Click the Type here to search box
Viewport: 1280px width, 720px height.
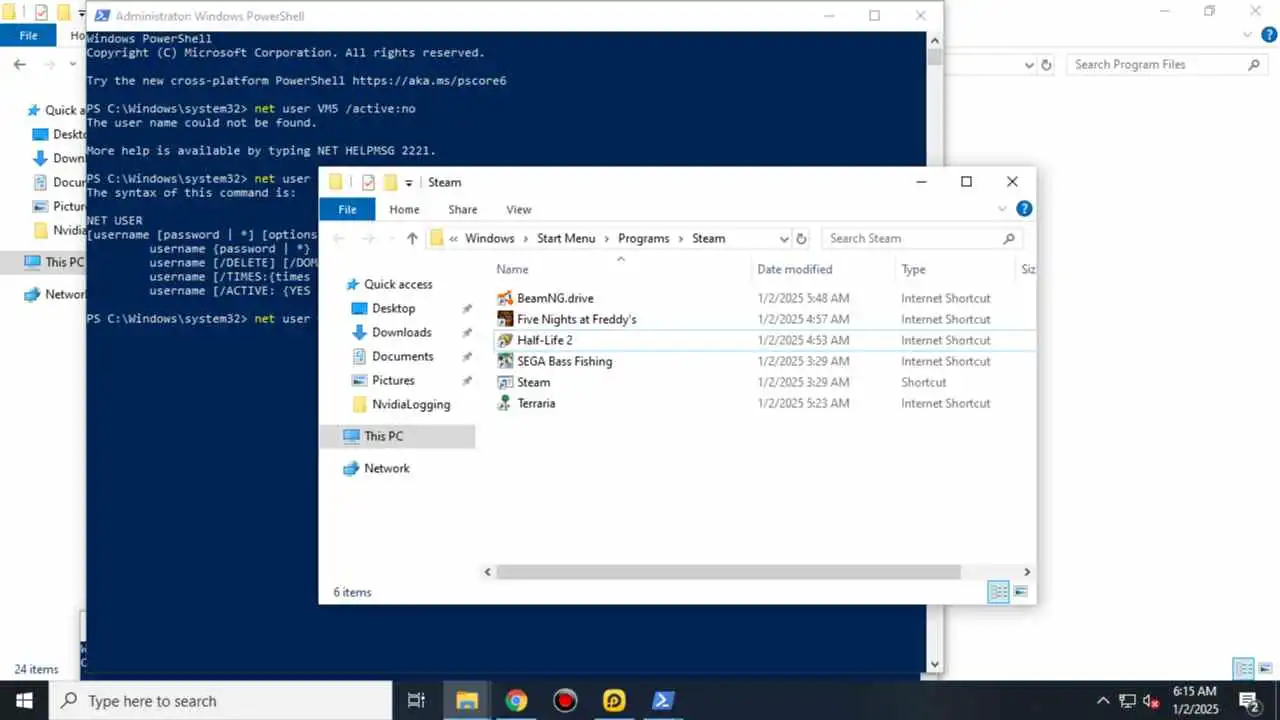pos(220,701)
